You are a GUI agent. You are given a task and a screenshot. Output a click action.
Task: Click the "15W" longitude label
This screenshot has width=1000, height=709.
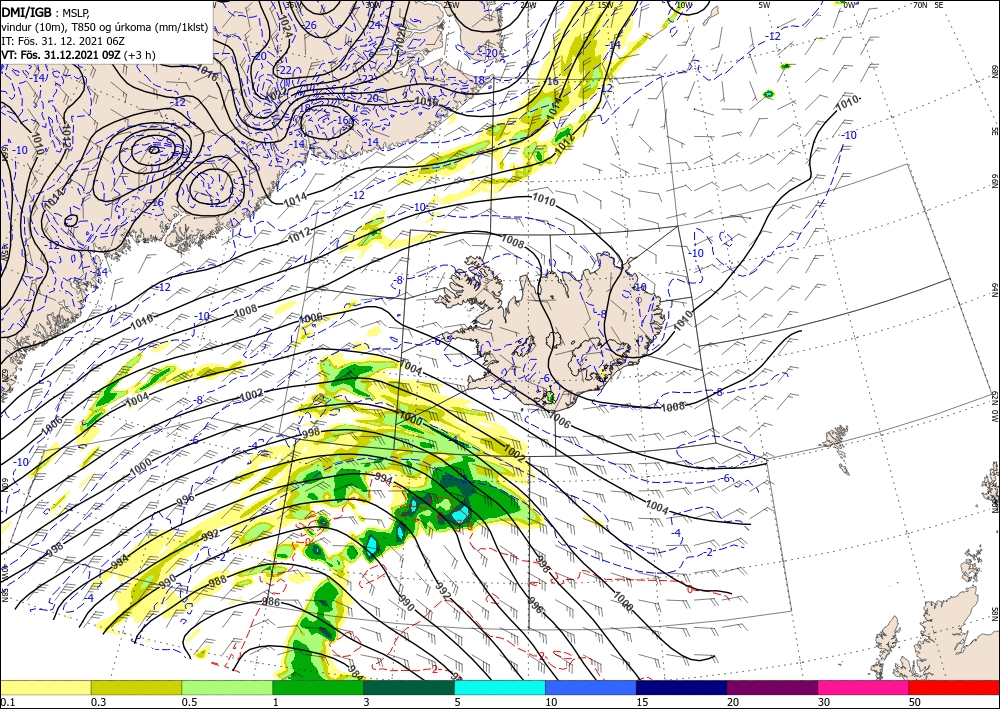606,4
